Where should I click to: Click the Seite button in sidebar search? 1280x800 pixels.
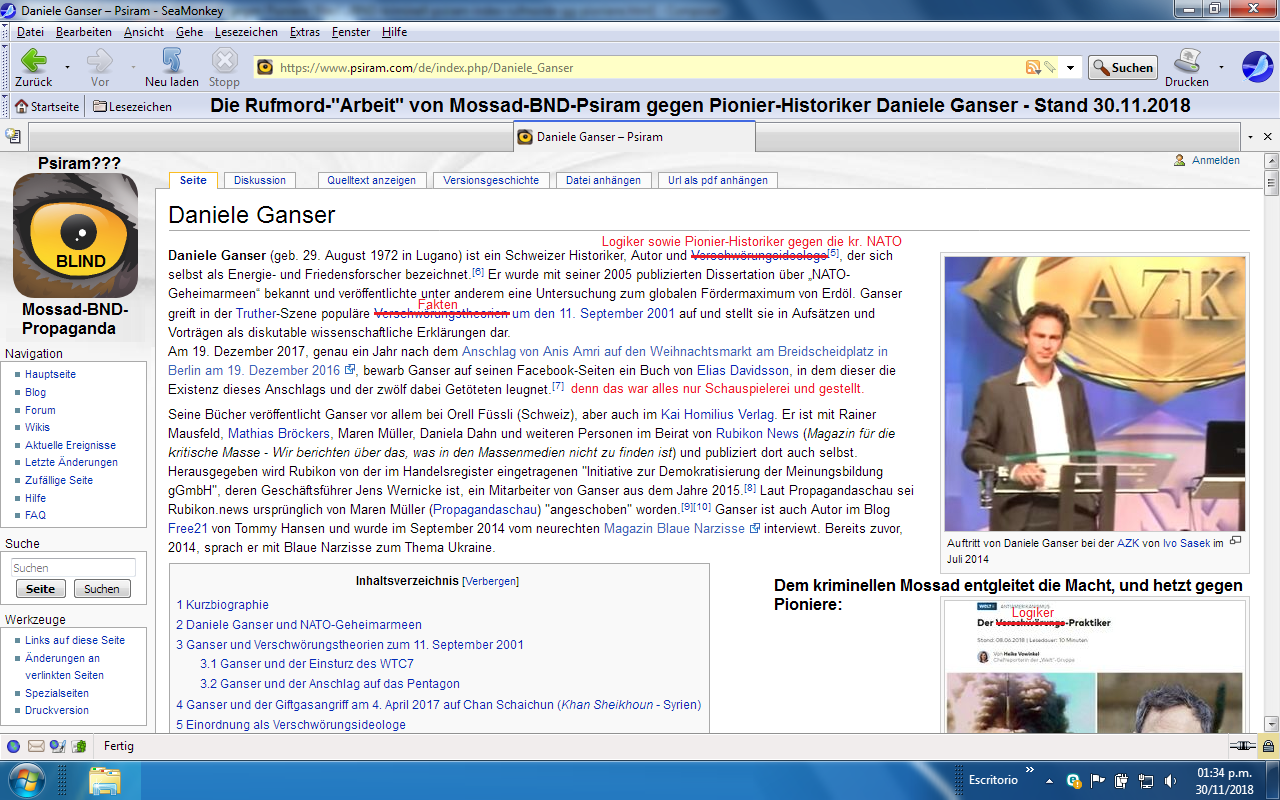(40, 589)
